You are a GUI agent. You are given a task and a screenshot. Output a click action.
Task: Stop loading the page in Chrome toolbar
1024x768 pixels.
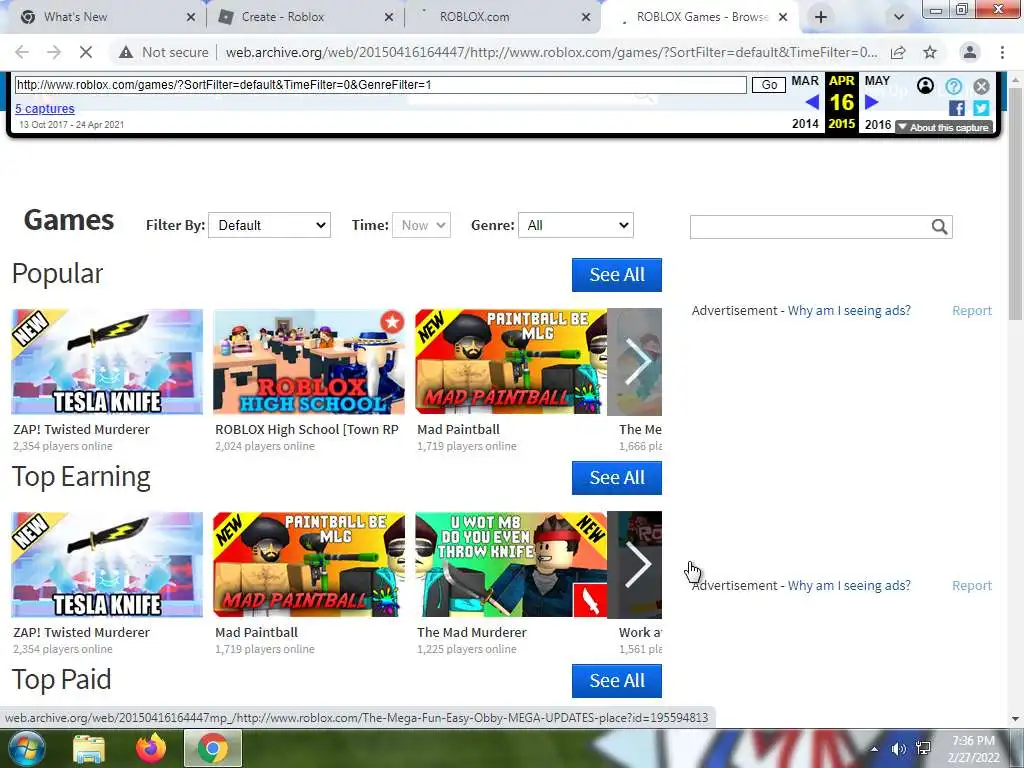[x=86, y=52]
